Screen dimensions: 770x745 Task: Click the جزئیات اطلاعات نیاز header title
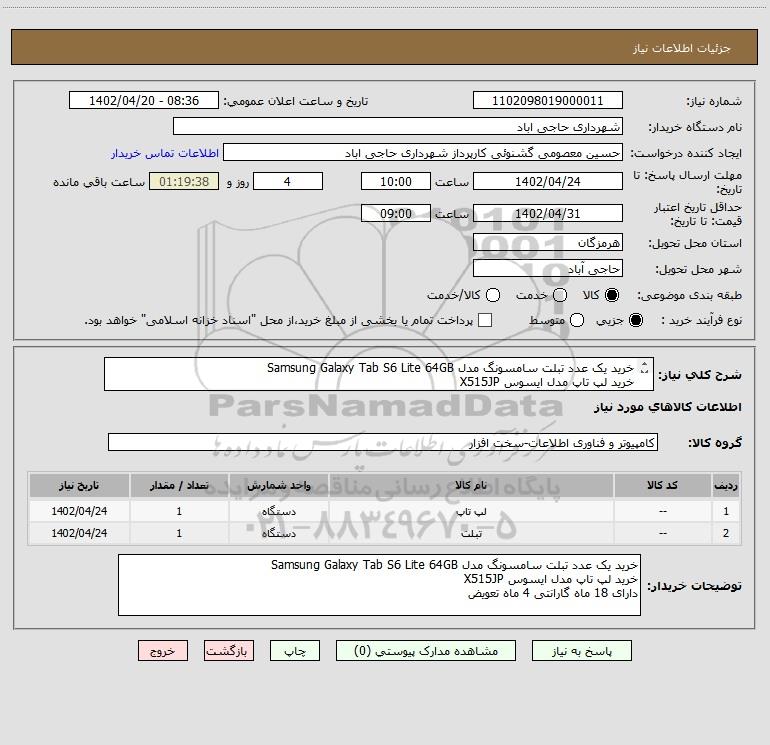(x=682, y=48)
